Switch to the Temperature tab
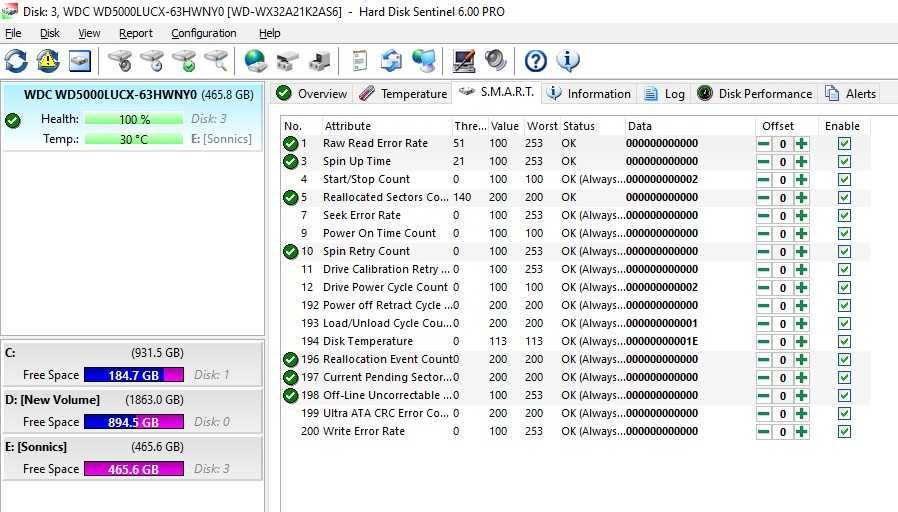This screenshot has height=512, width=898. [403, 93]
